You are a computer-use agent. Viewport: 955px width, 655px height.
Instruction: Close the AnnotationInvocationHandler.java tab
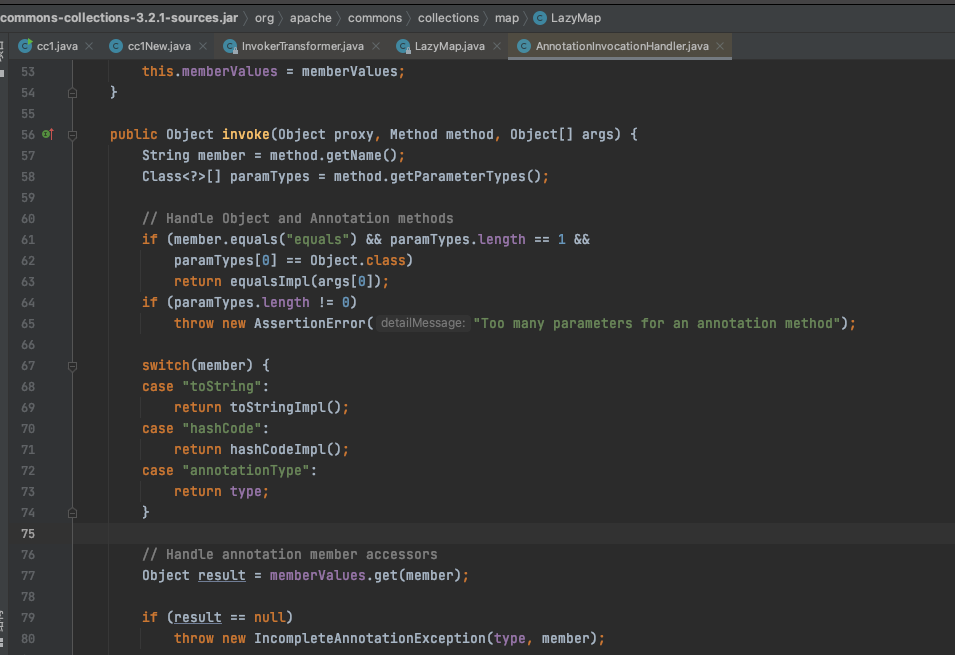[720, 46]
